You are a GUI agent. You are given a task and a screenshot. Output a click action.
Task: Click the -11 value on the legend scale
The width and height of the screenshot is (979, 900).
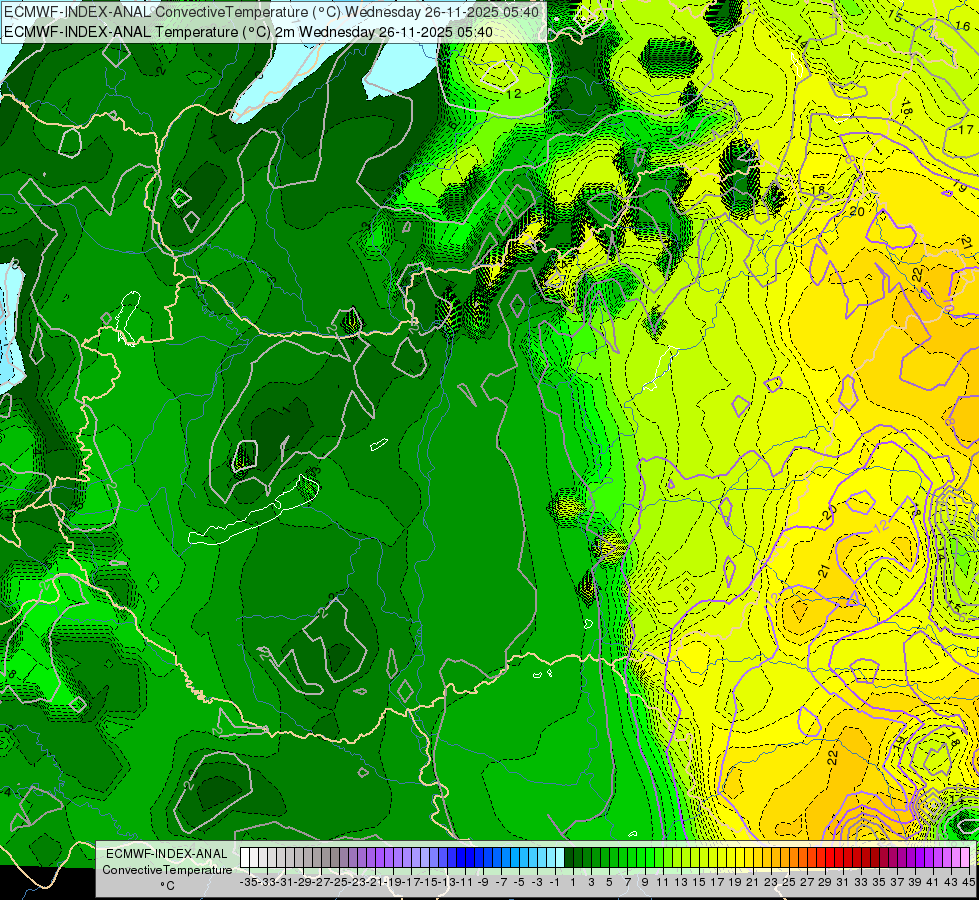[x=464, y=882]
